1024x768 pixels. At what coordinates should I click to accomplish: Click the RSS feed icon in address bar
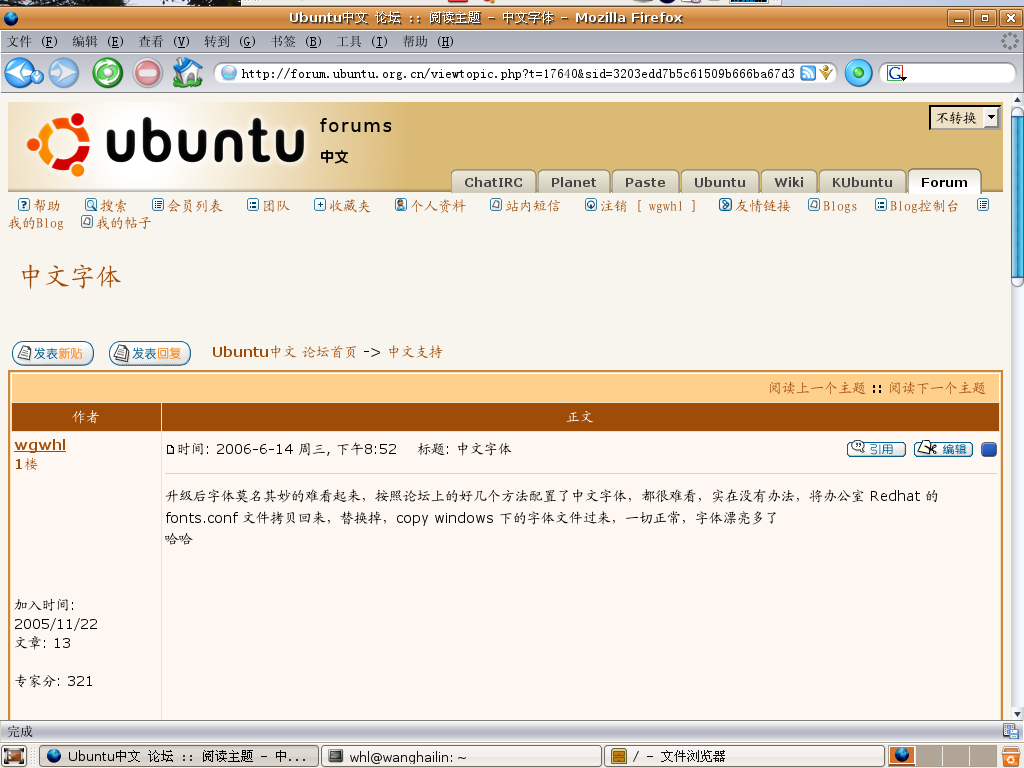[808, 73]
